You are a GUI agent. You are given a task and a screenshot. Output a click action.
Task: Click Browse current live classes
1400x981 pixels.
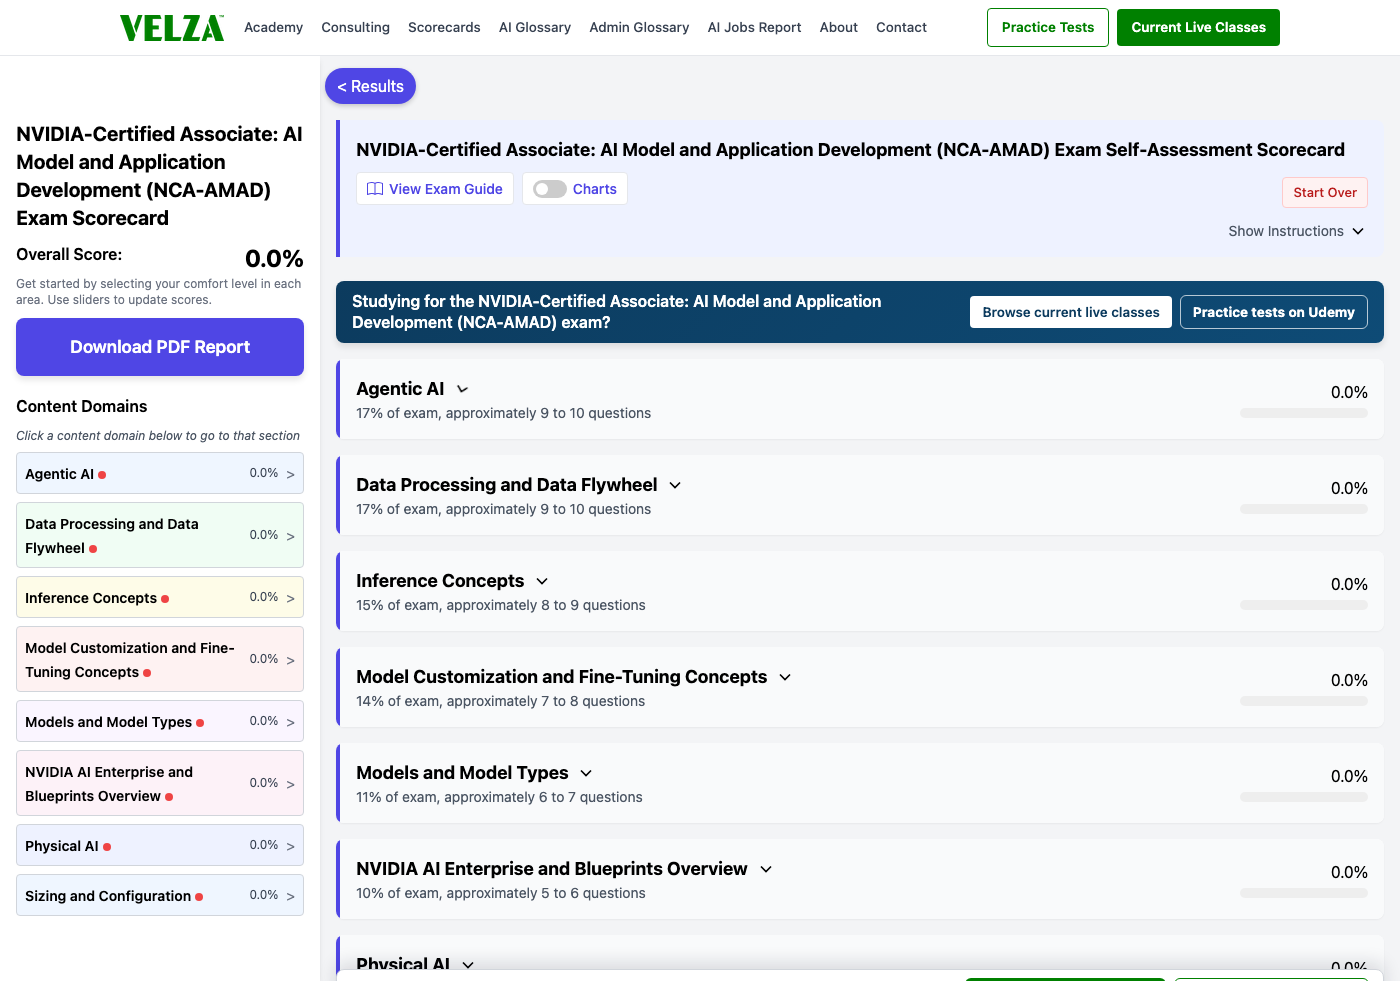coord(1071,312)
